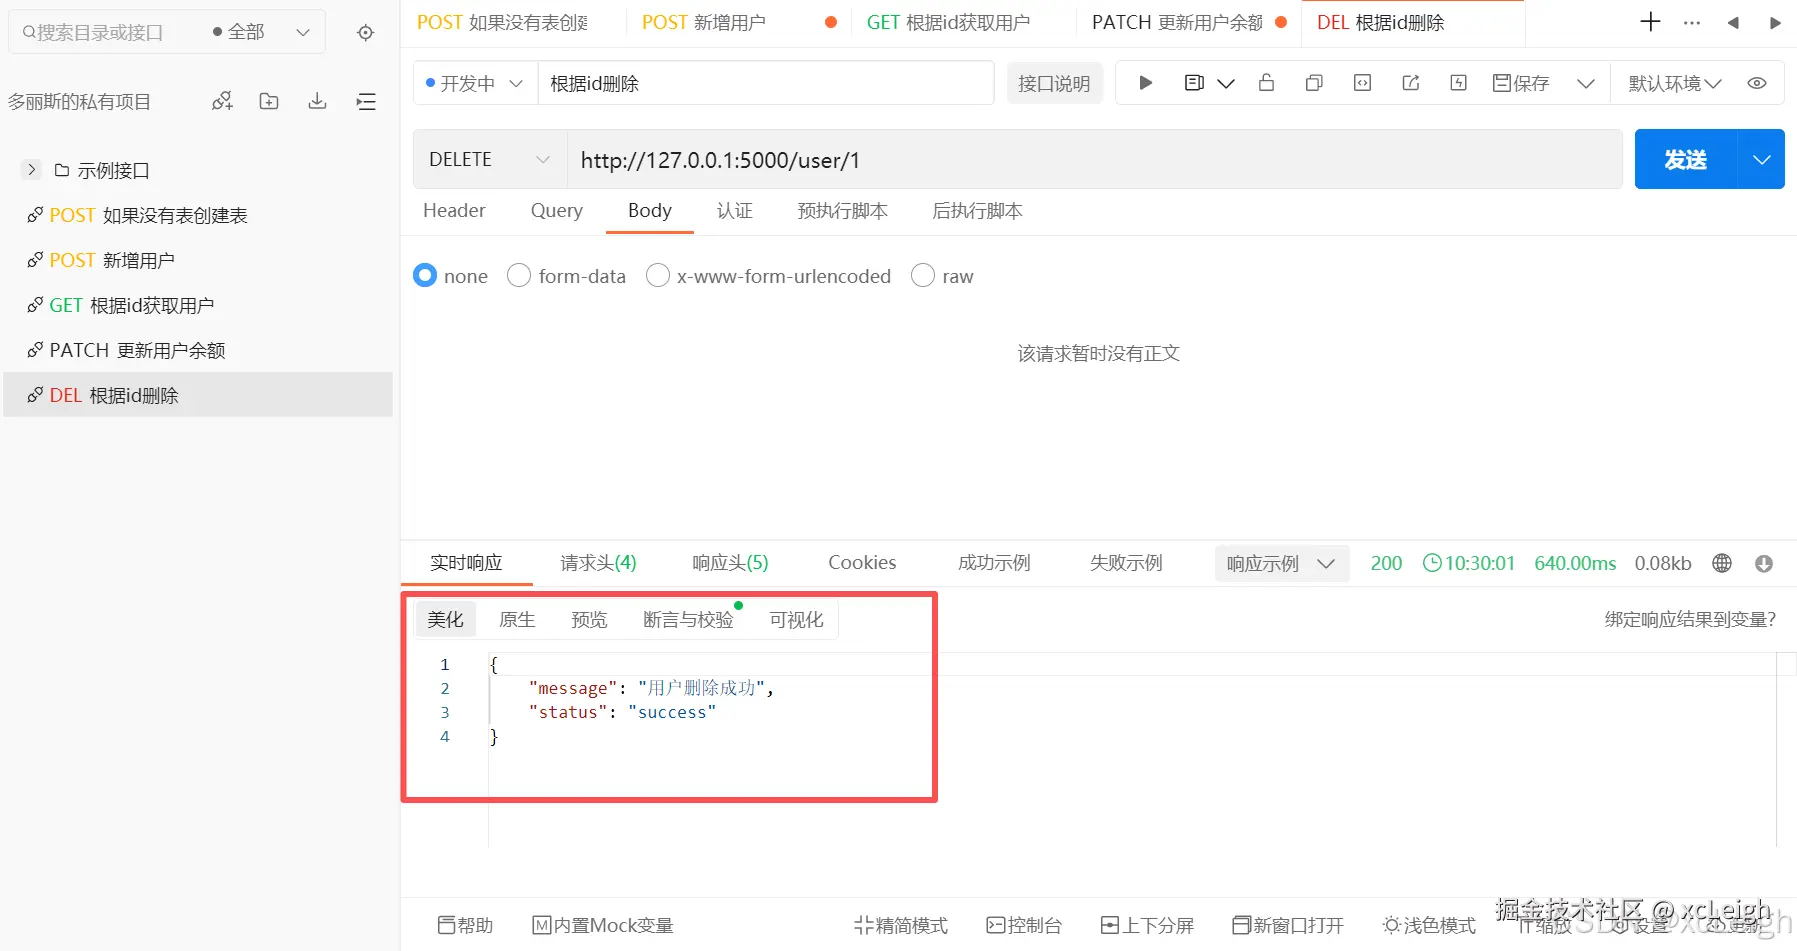1797x951 pixels.
Task: Open the import icon in the sidebar toolbar
Action: pos(317,100)
